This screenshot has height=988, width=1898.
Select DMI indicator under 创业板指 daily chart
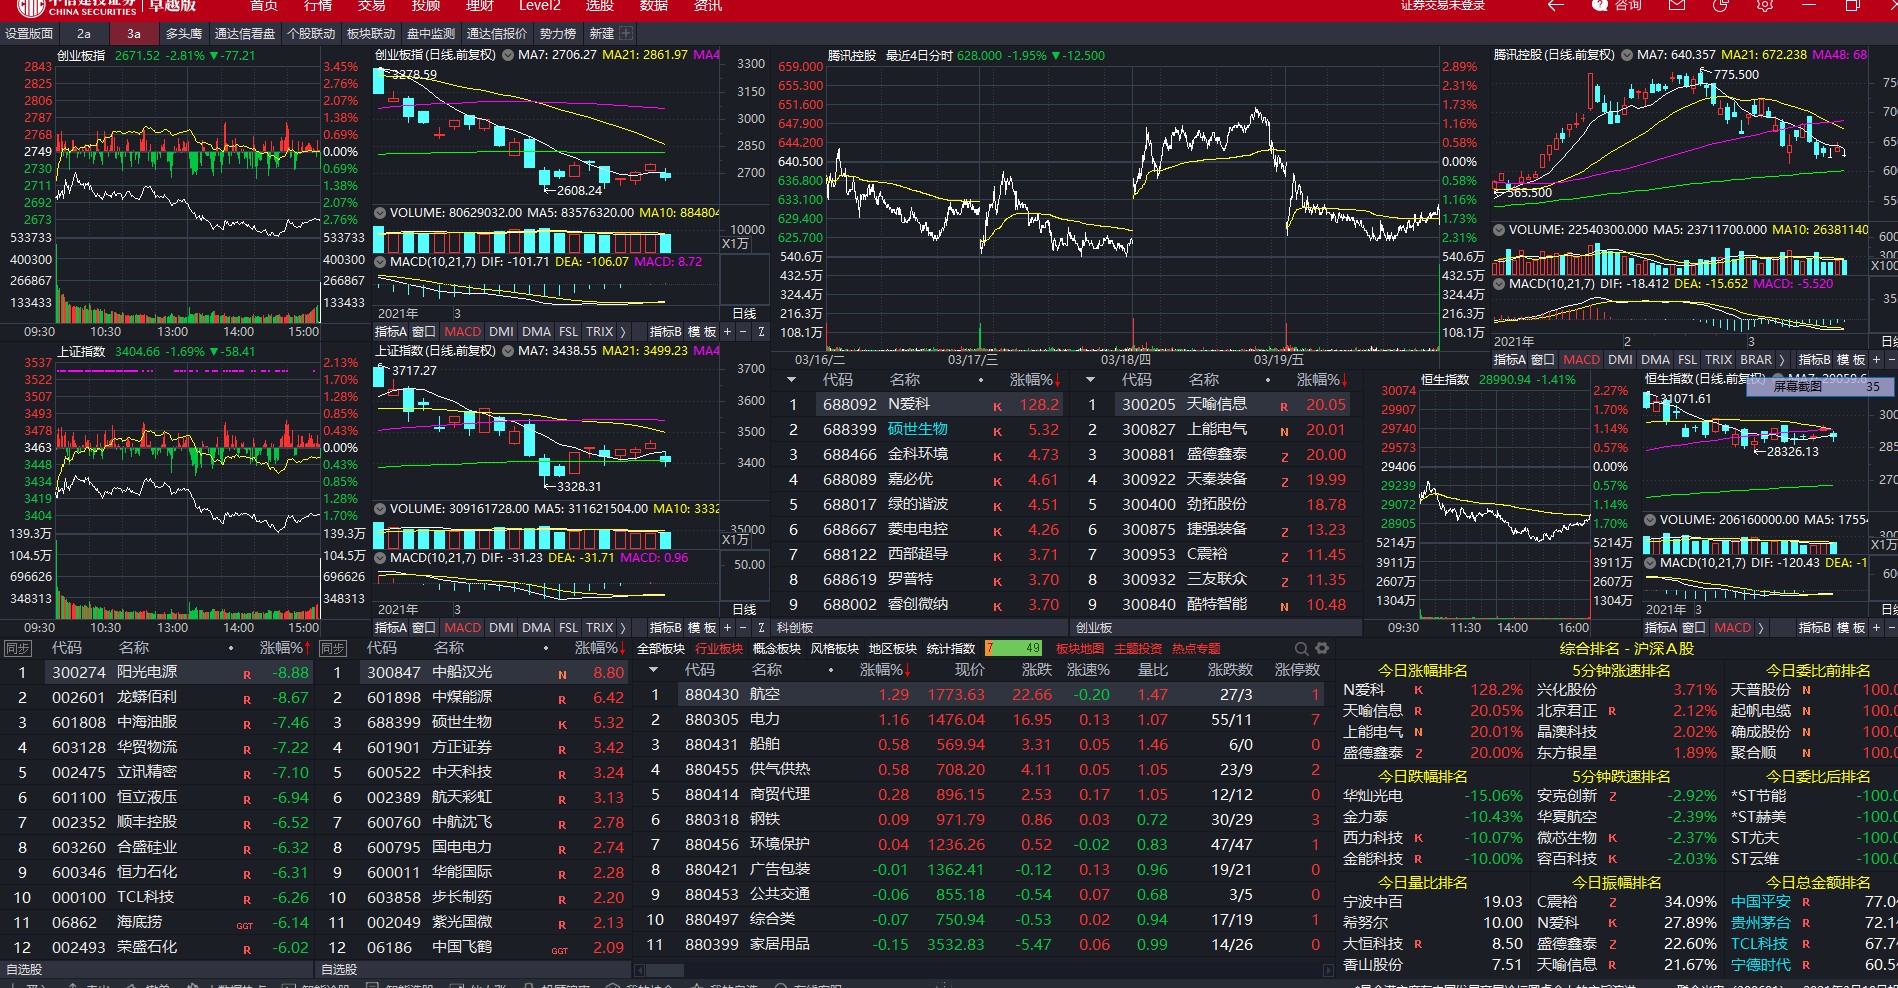(x=502, y=332)
